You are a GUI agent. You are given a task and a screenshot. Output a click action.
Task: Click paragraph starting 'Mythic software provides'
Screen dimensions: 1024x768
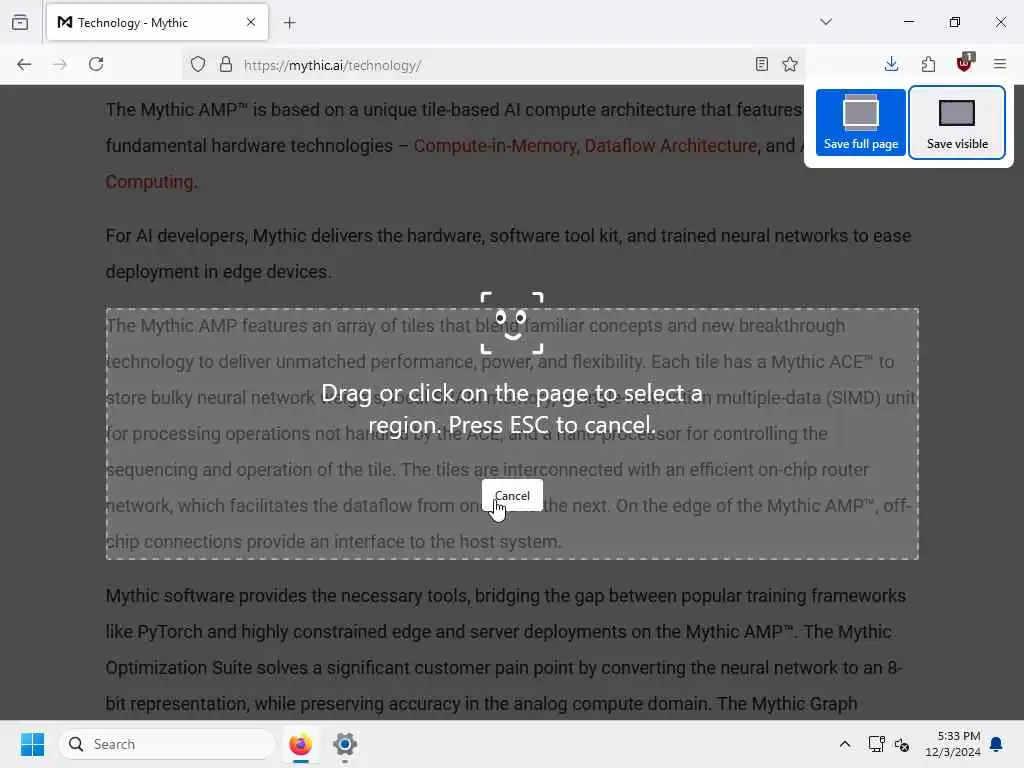click(x=506, y=650)
